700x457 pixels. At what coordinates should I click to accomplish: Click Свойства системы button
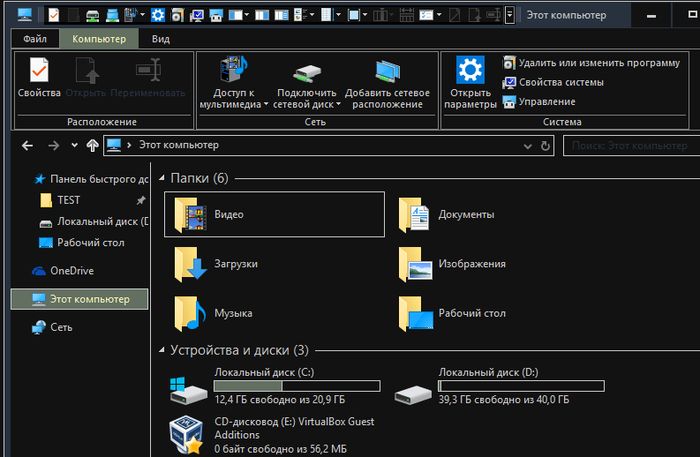click(x=560, y=82)
